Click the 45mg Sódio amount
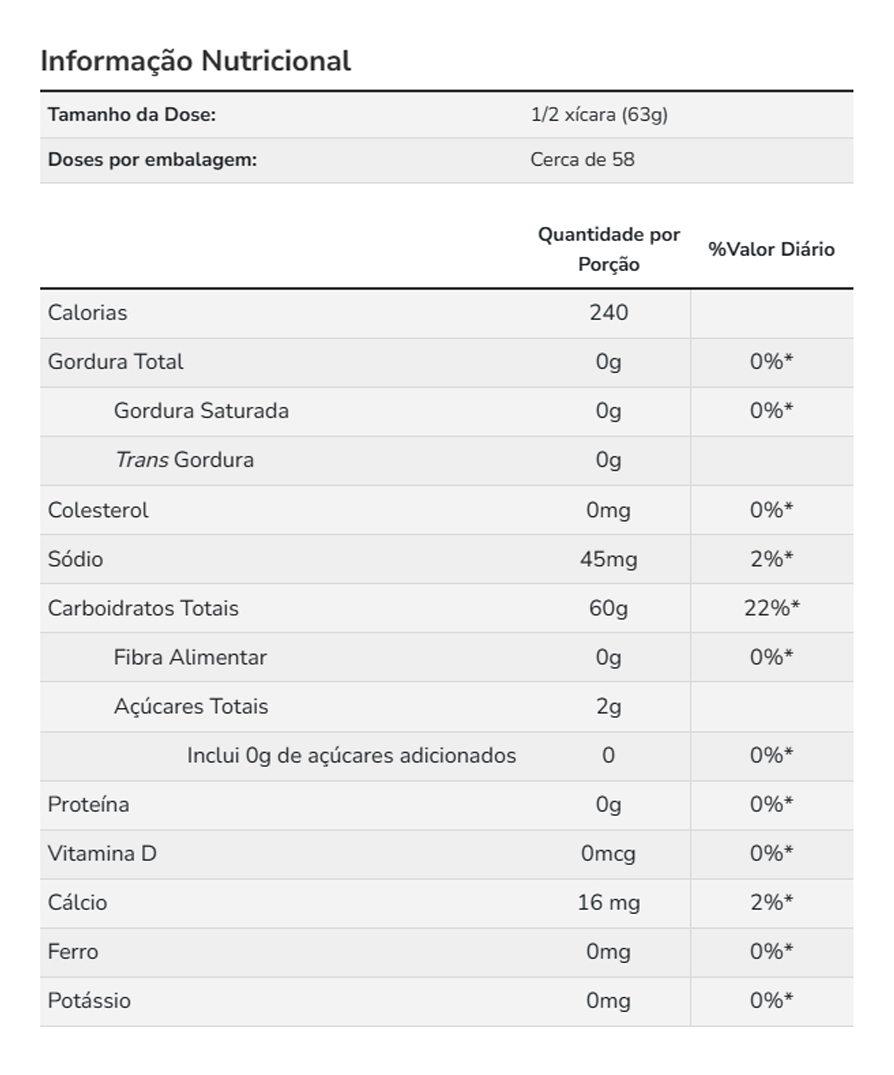This screenshot has width=894, height=1075. coord(608,559)
